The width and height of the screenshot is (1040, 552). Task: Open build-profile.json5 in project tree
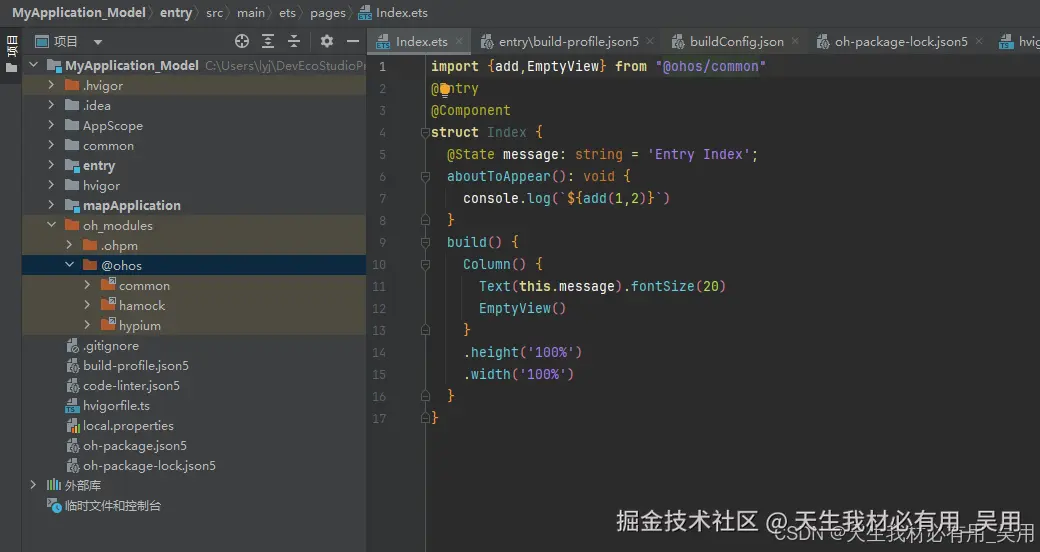[x=135, y=365]
